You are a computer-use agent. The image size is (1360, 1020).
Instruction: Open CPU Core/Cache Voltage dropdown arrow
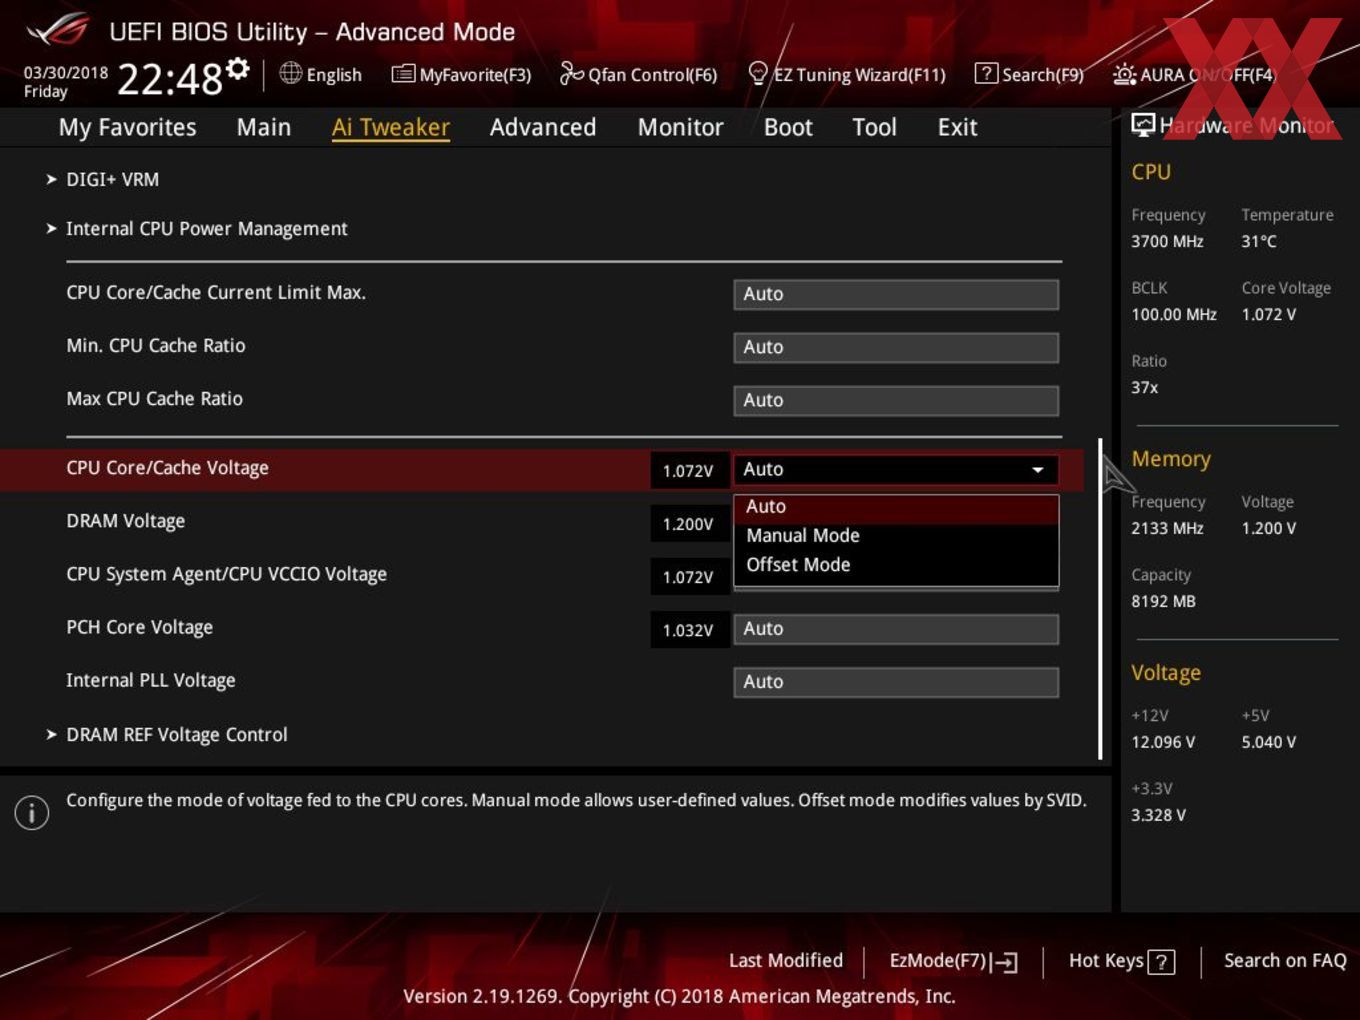(x=1038, y=470)
